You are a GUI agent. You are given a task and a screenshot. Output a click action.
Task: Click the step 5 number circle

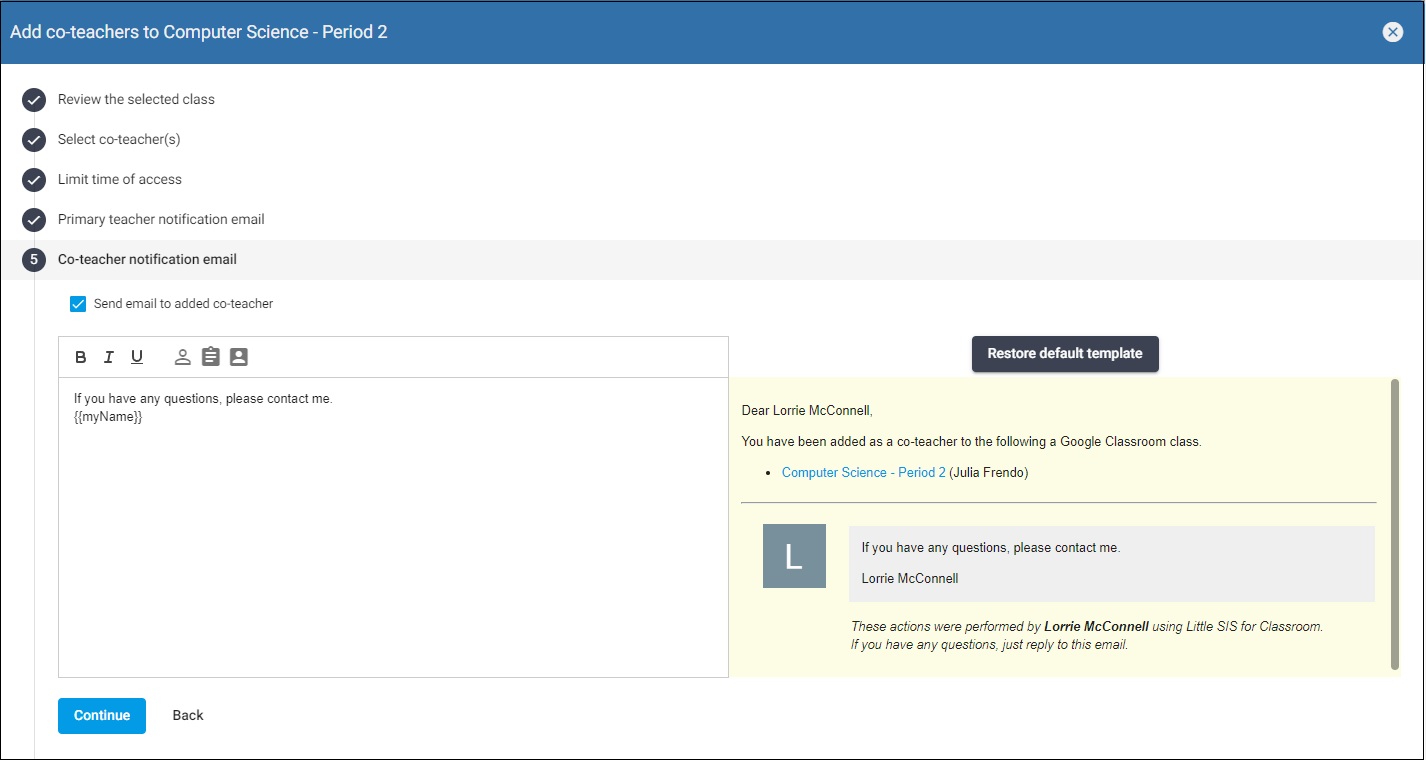pos(34,260)
